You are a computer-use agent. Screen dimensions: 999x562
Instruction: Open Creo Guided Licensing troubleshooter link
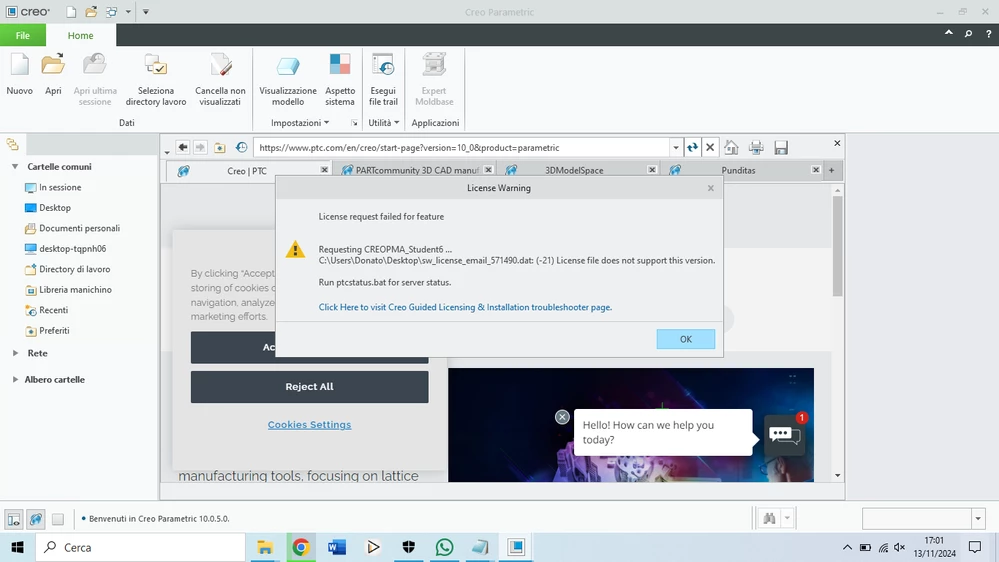(x=465, y=307)
